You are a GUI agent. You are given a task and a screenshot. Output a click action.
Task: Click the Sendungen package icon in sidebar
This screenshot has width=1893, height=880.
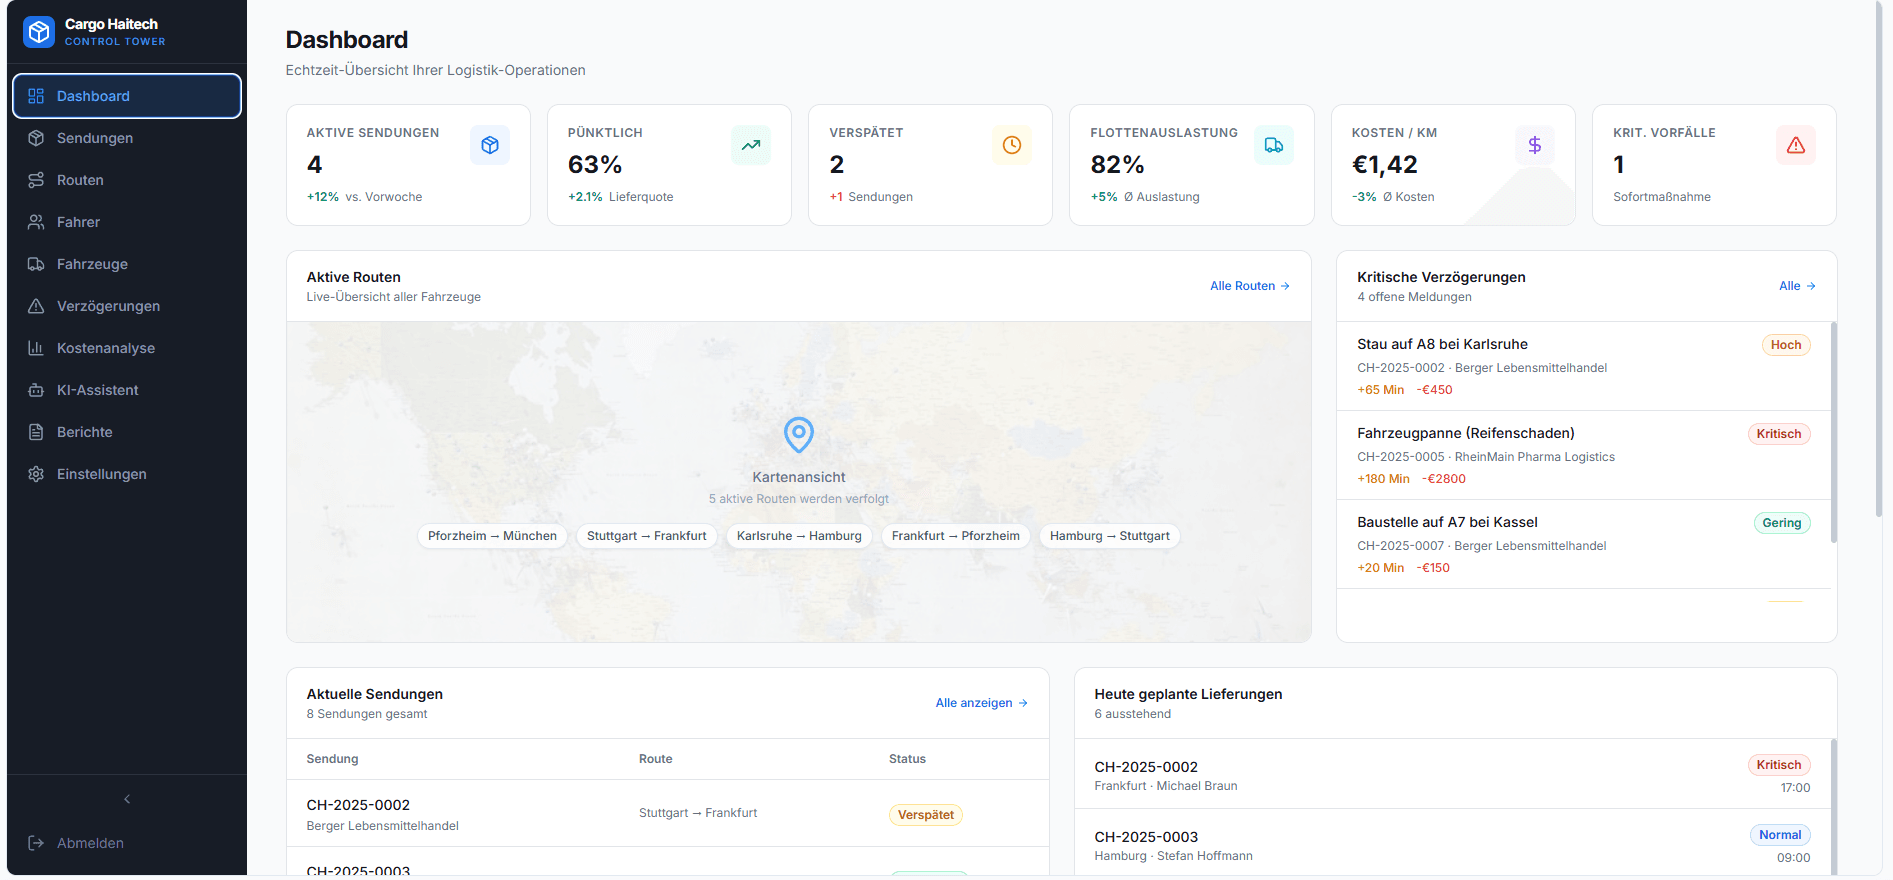(x=36, y=138)
